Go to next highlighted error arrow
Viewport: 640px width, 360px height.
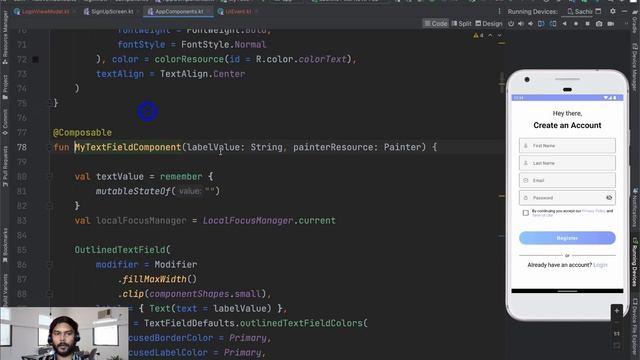tap(499, 36)
